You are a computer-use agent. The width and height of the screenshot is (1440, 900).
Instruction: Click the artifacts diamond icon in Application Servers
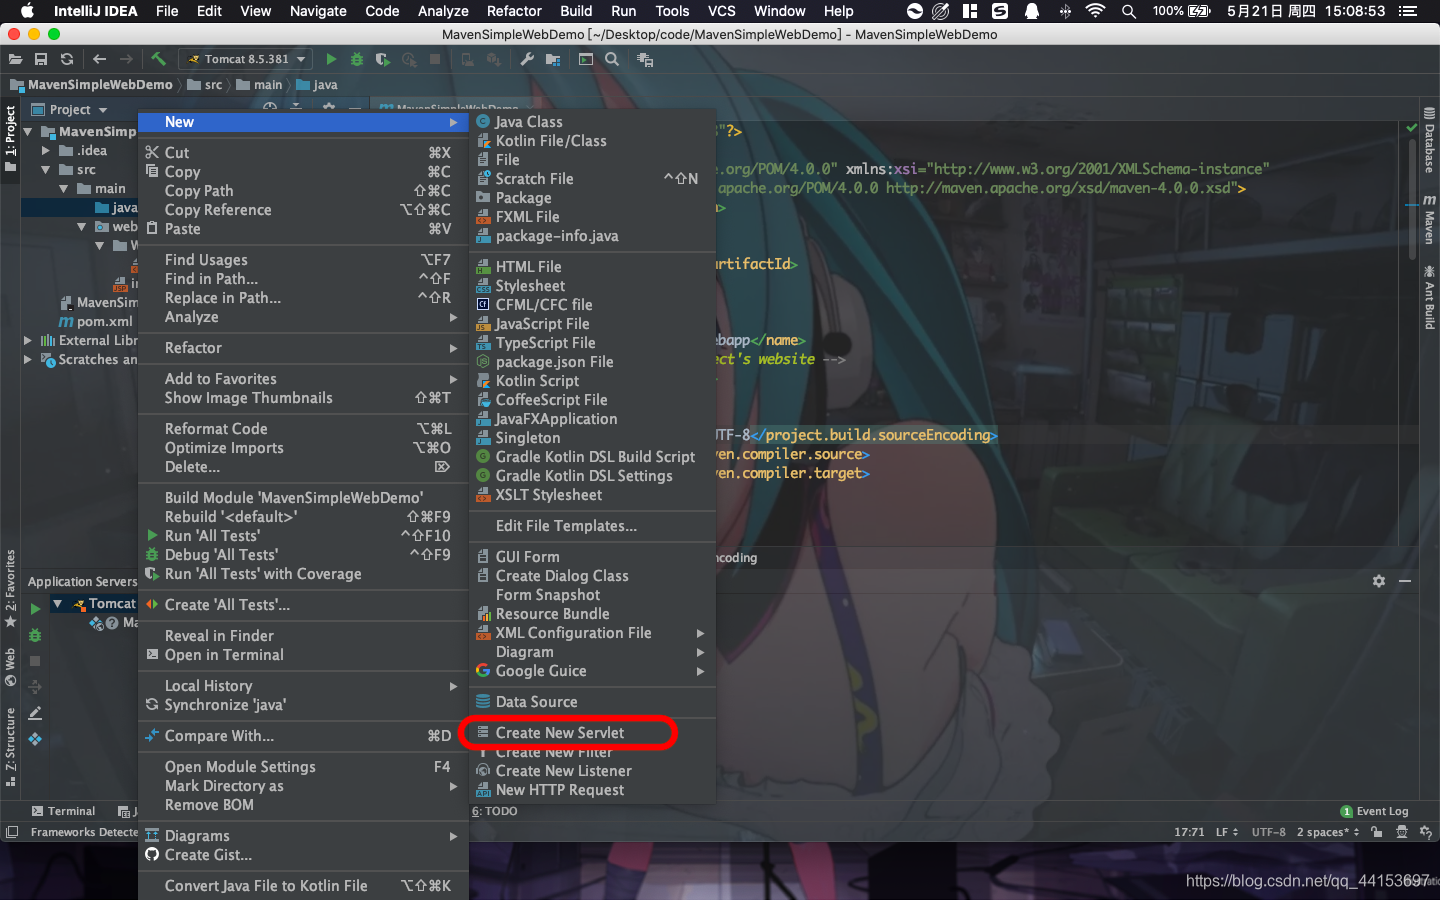pos(35,739)
